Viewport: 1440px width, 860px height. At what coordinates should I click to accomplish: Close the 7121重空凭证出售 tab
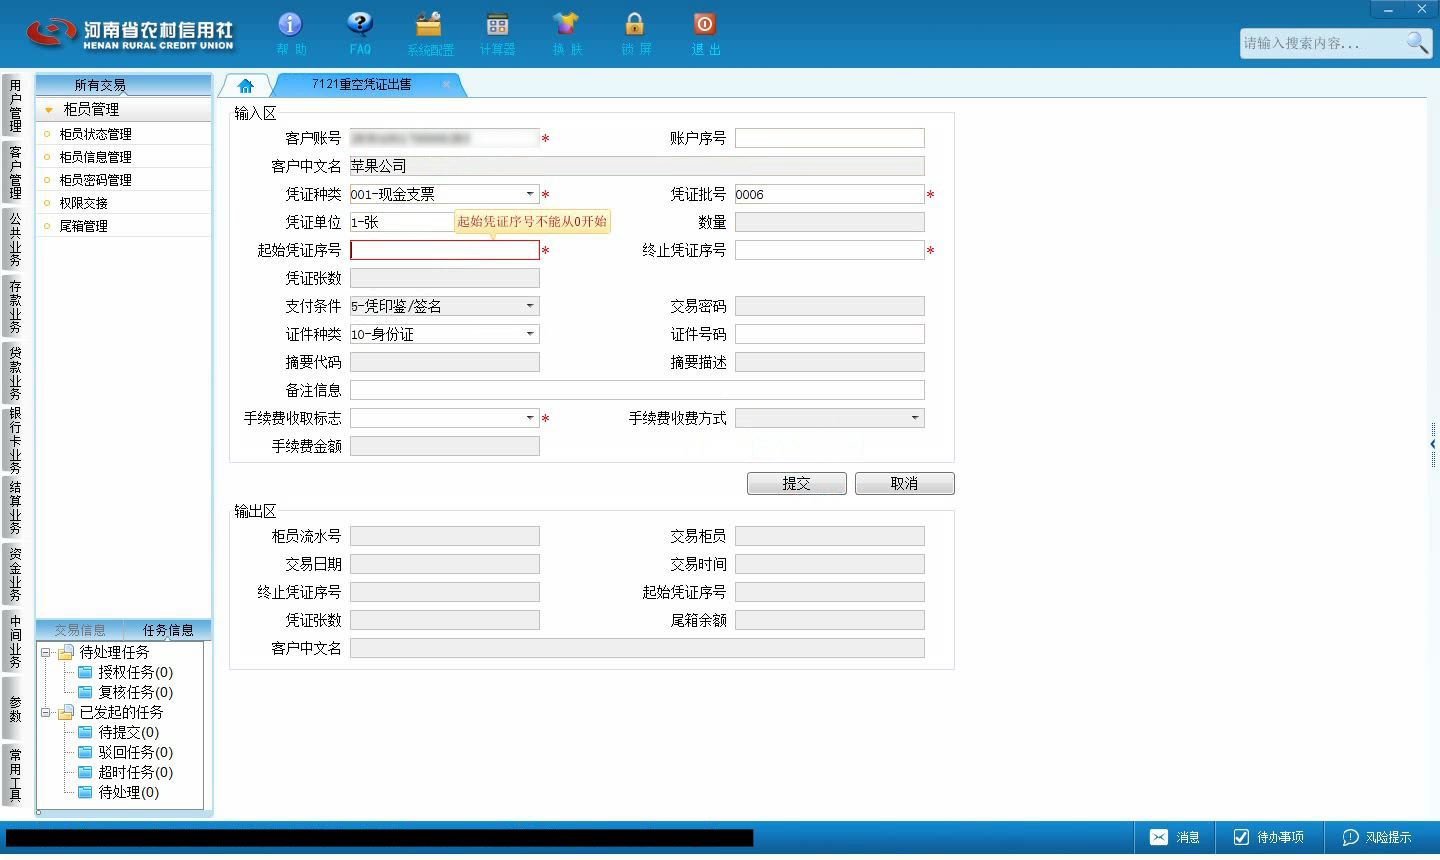pyautogui.click(x=446, y=84)
